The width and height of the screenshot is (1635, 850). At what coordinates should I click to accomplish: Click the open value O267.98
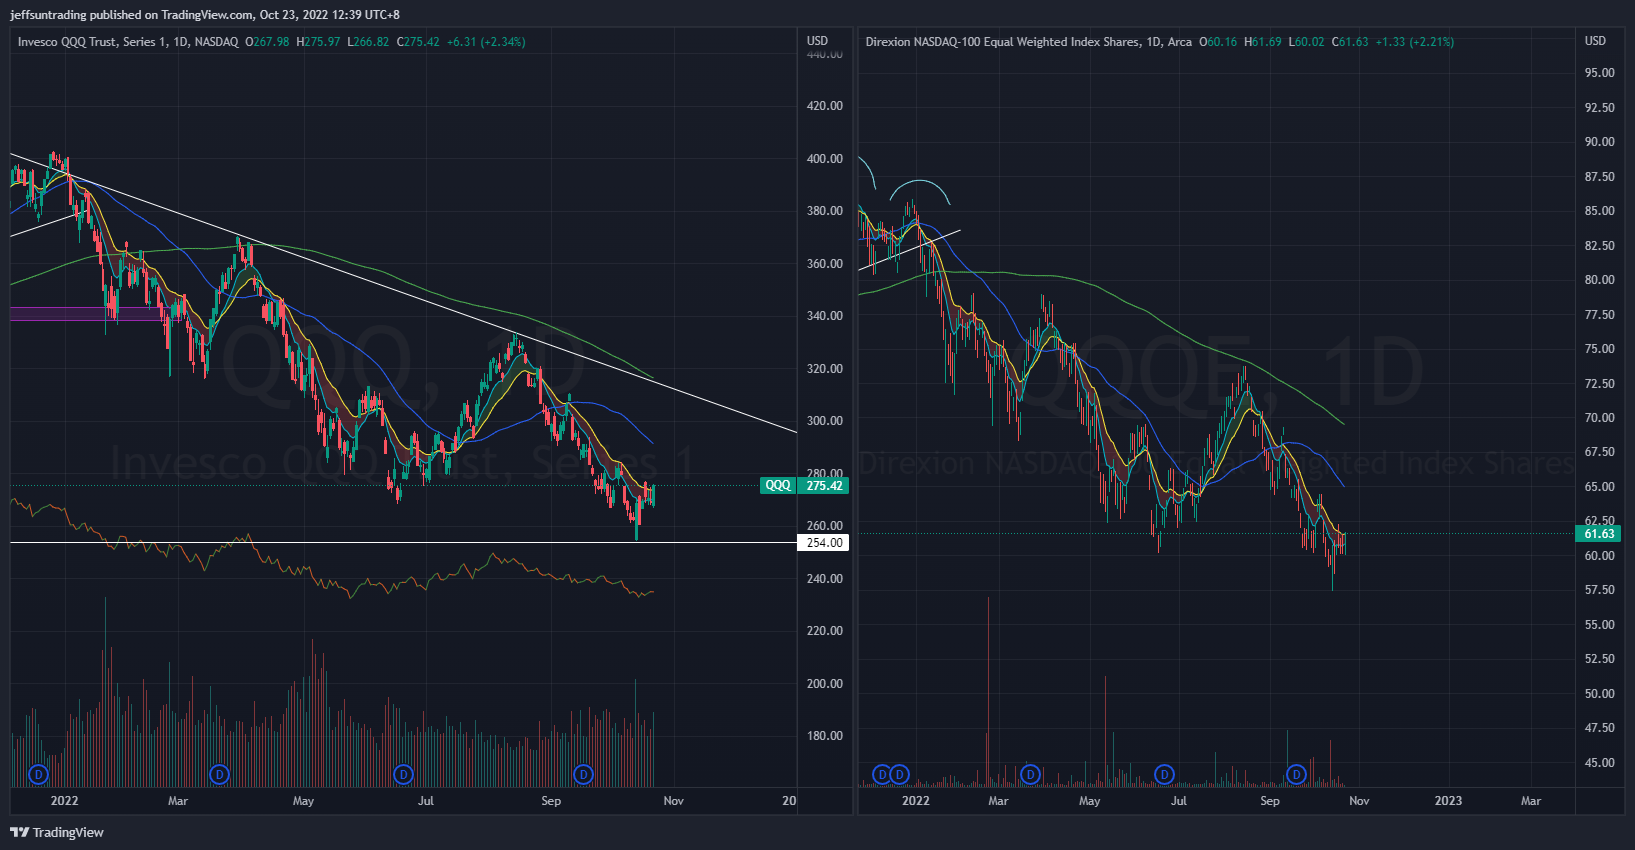pyautogui.click(x=267, y=42)
